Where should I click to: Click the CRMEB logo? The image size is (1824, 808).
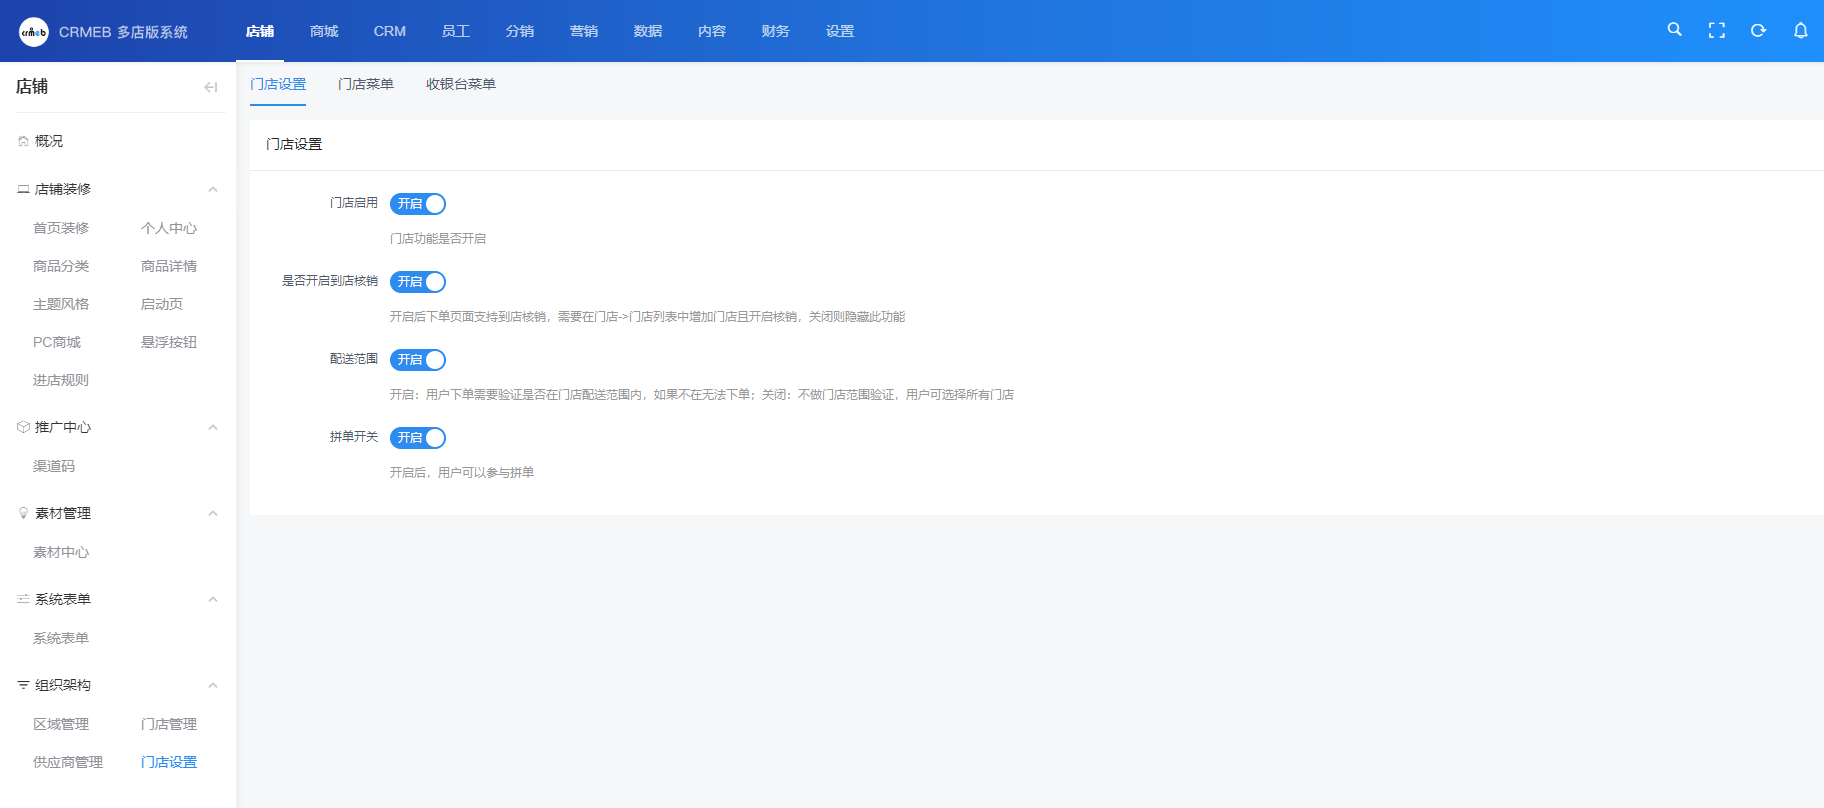coord(34,32)
